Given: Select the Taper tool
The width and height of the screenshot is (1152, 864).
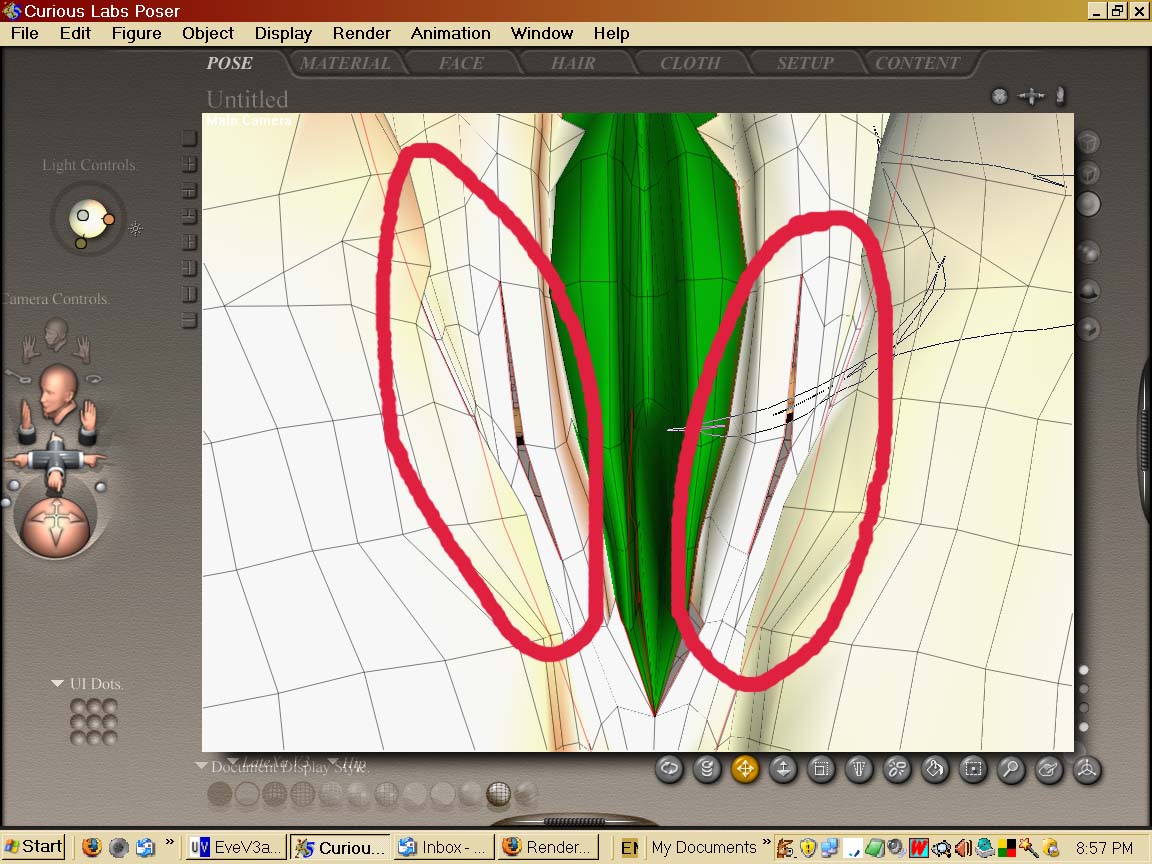Looking at the screenshot, I should [x=859, y=769].
